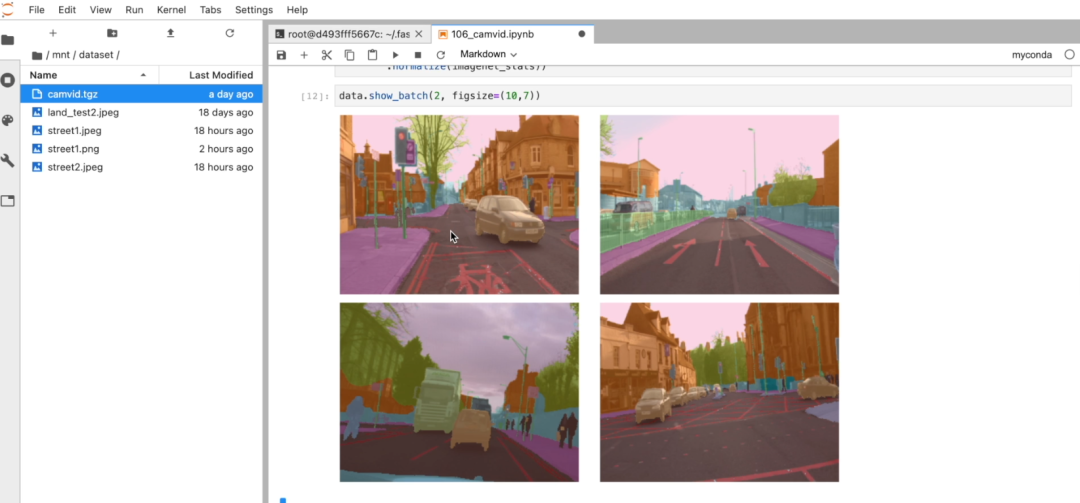Screen dimensions: 1080x503
Task: Open the Running Terminals sidebar panel
Action: pyautogui.click(x=8, y=80)
